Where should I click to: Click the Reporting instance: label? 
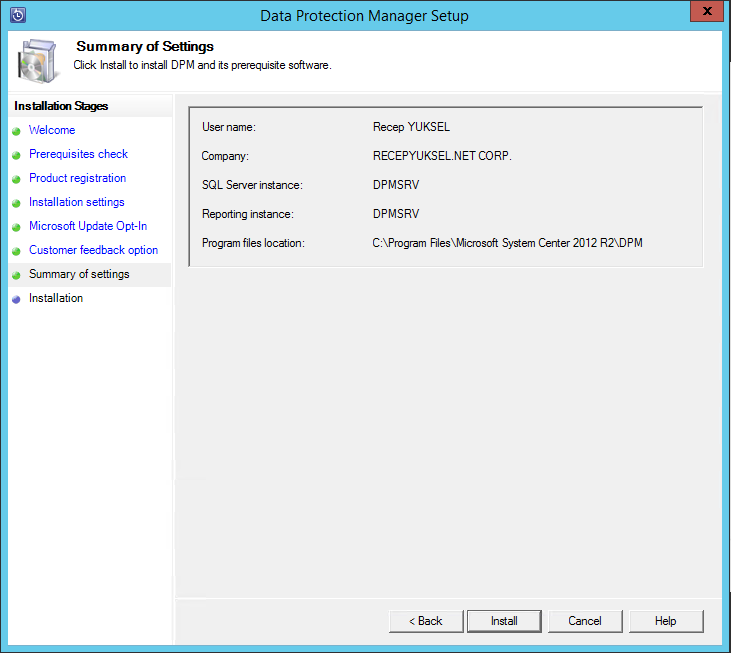coord(248,214)
